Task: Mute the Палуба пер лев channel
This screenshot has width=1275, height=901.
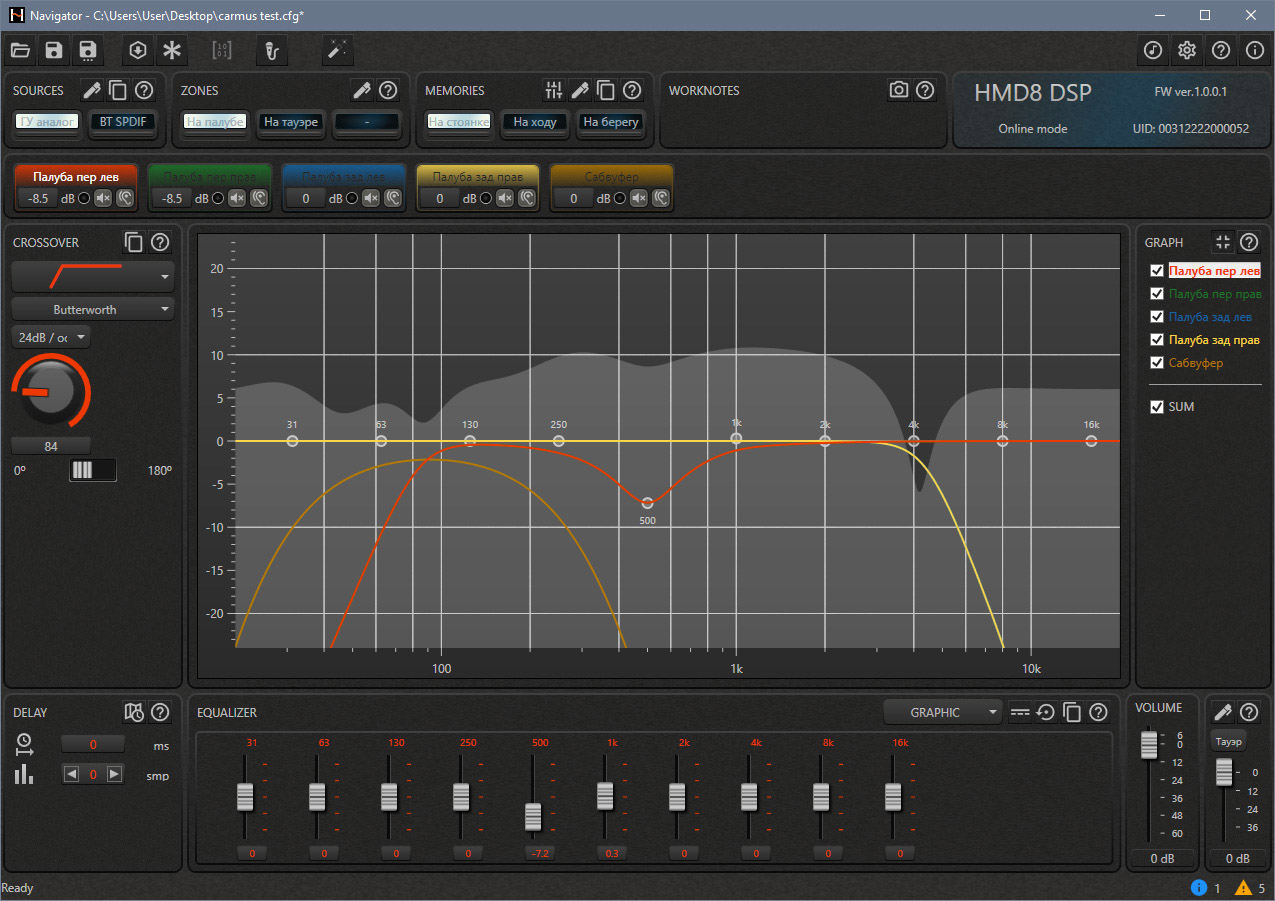Action: pos(103,198)
